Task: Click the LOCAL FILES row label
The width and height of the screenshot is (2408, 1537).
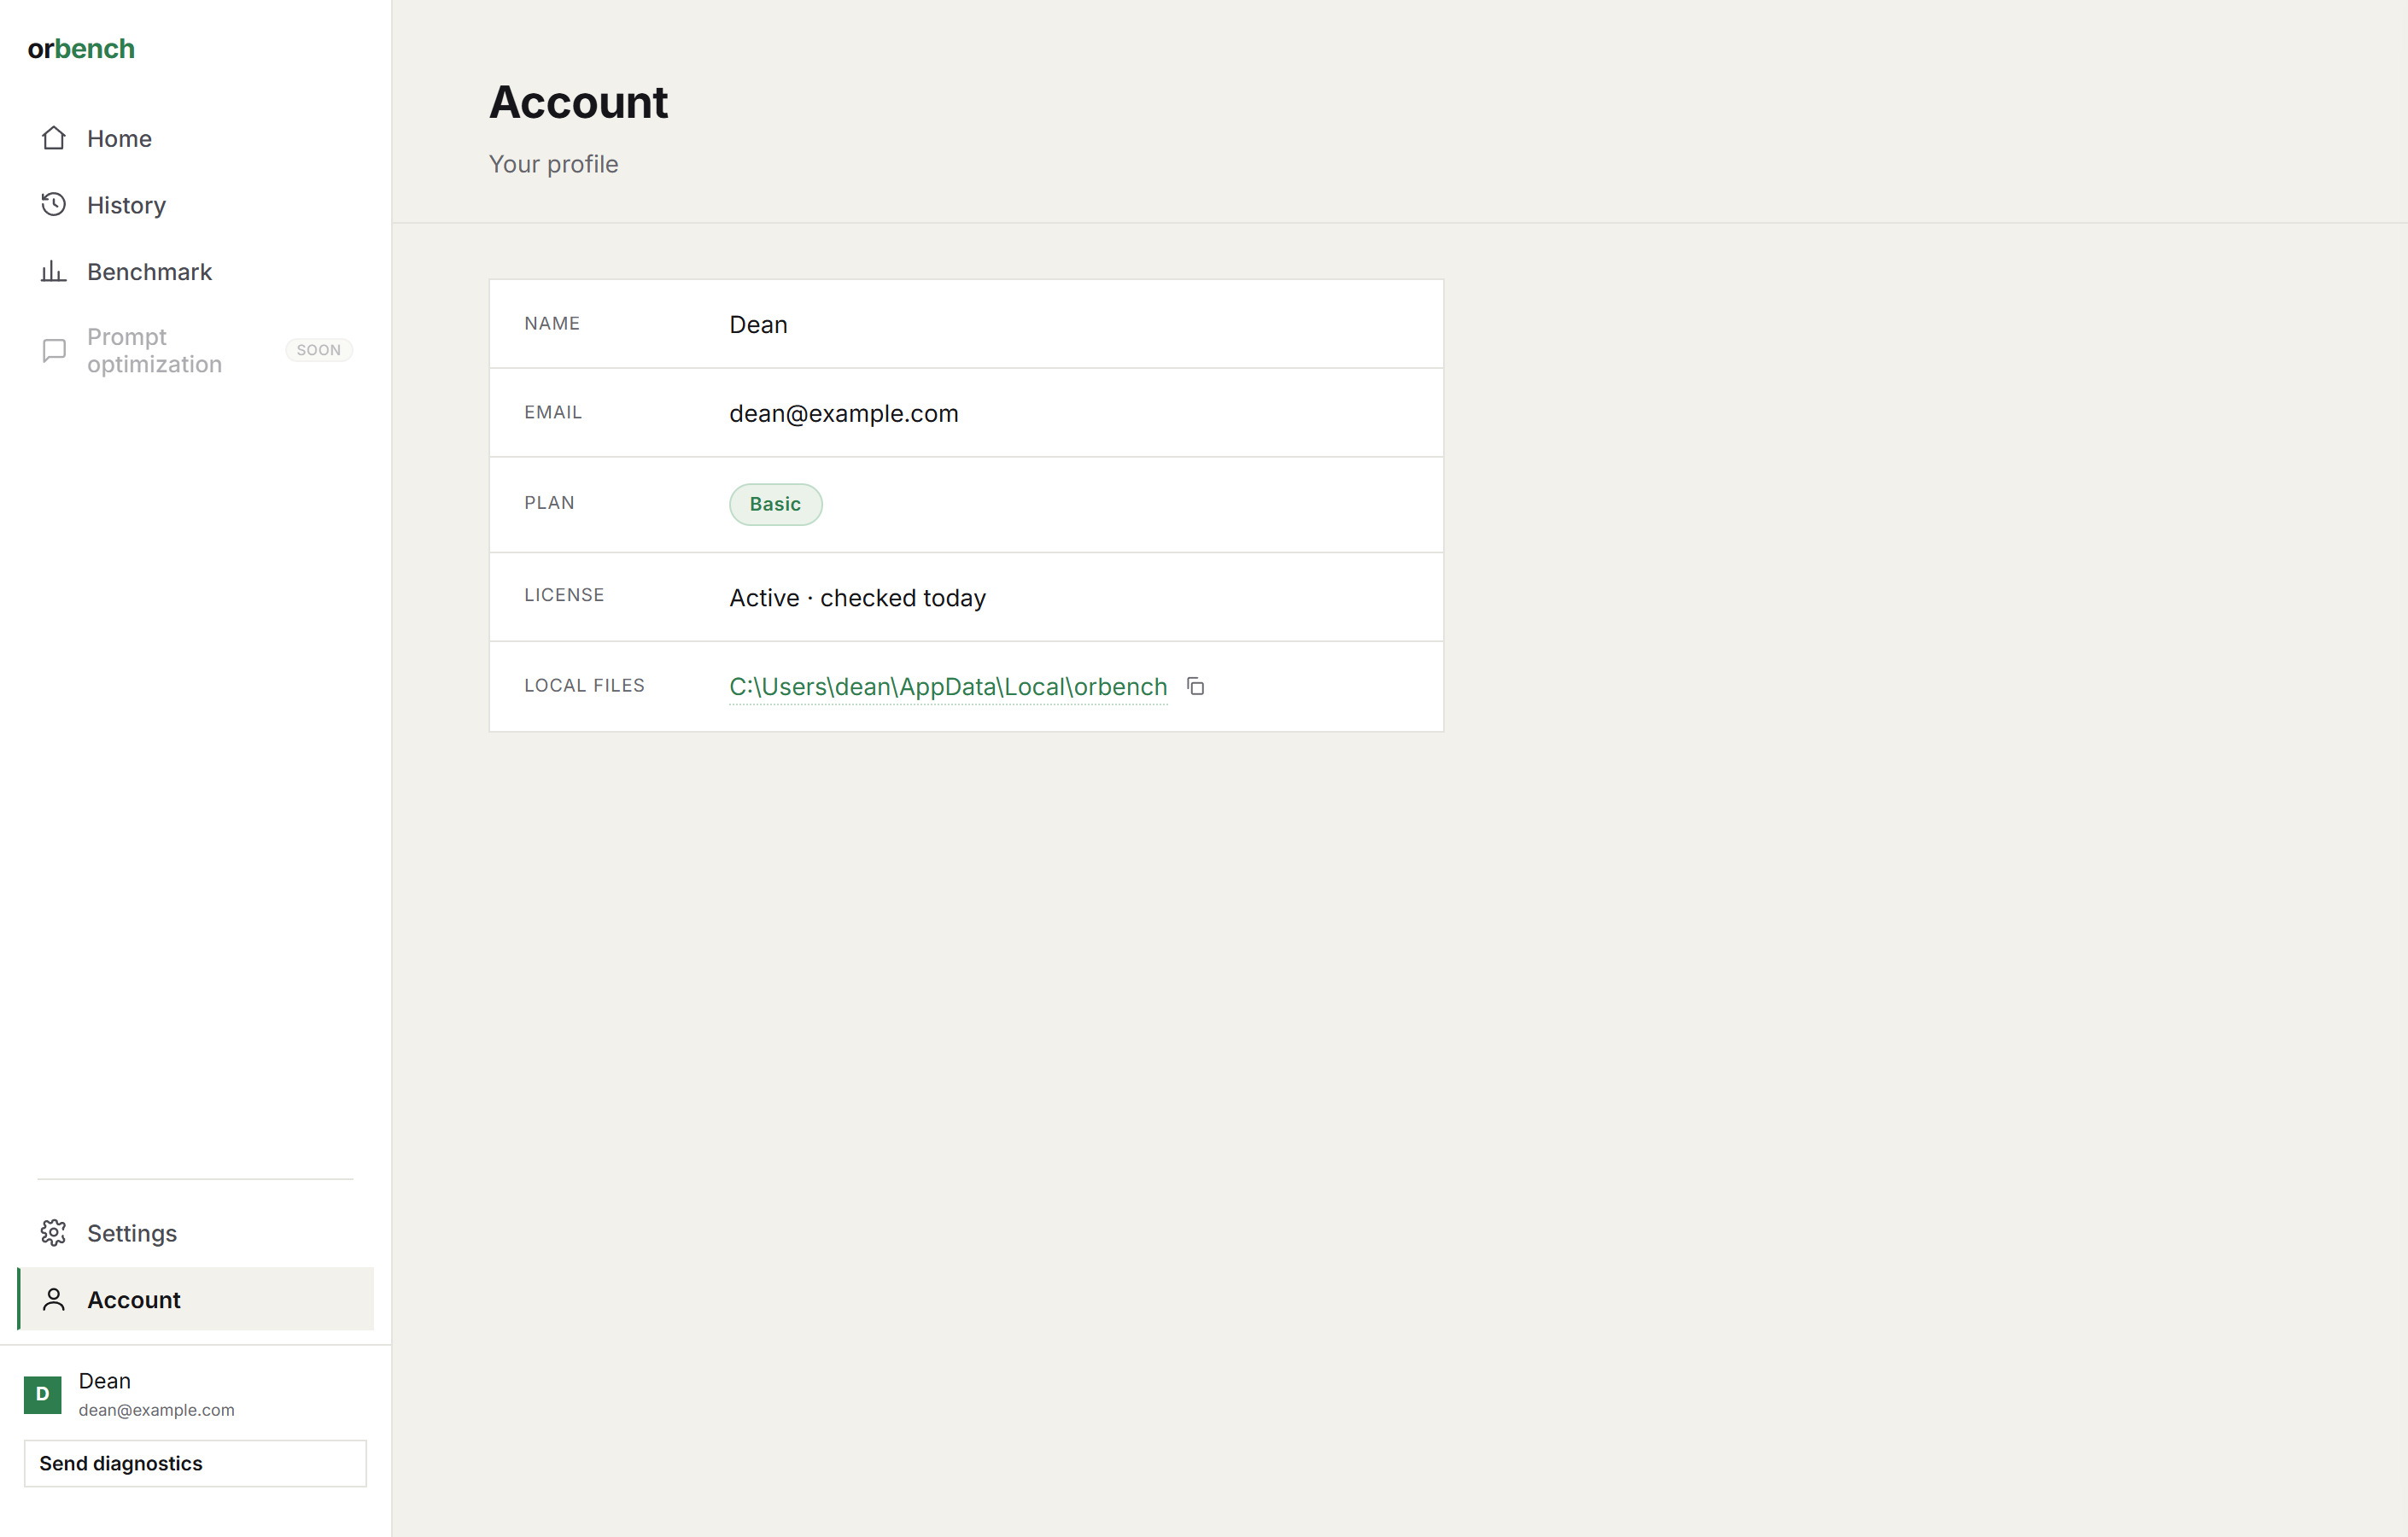Action: tap(584, 685)
